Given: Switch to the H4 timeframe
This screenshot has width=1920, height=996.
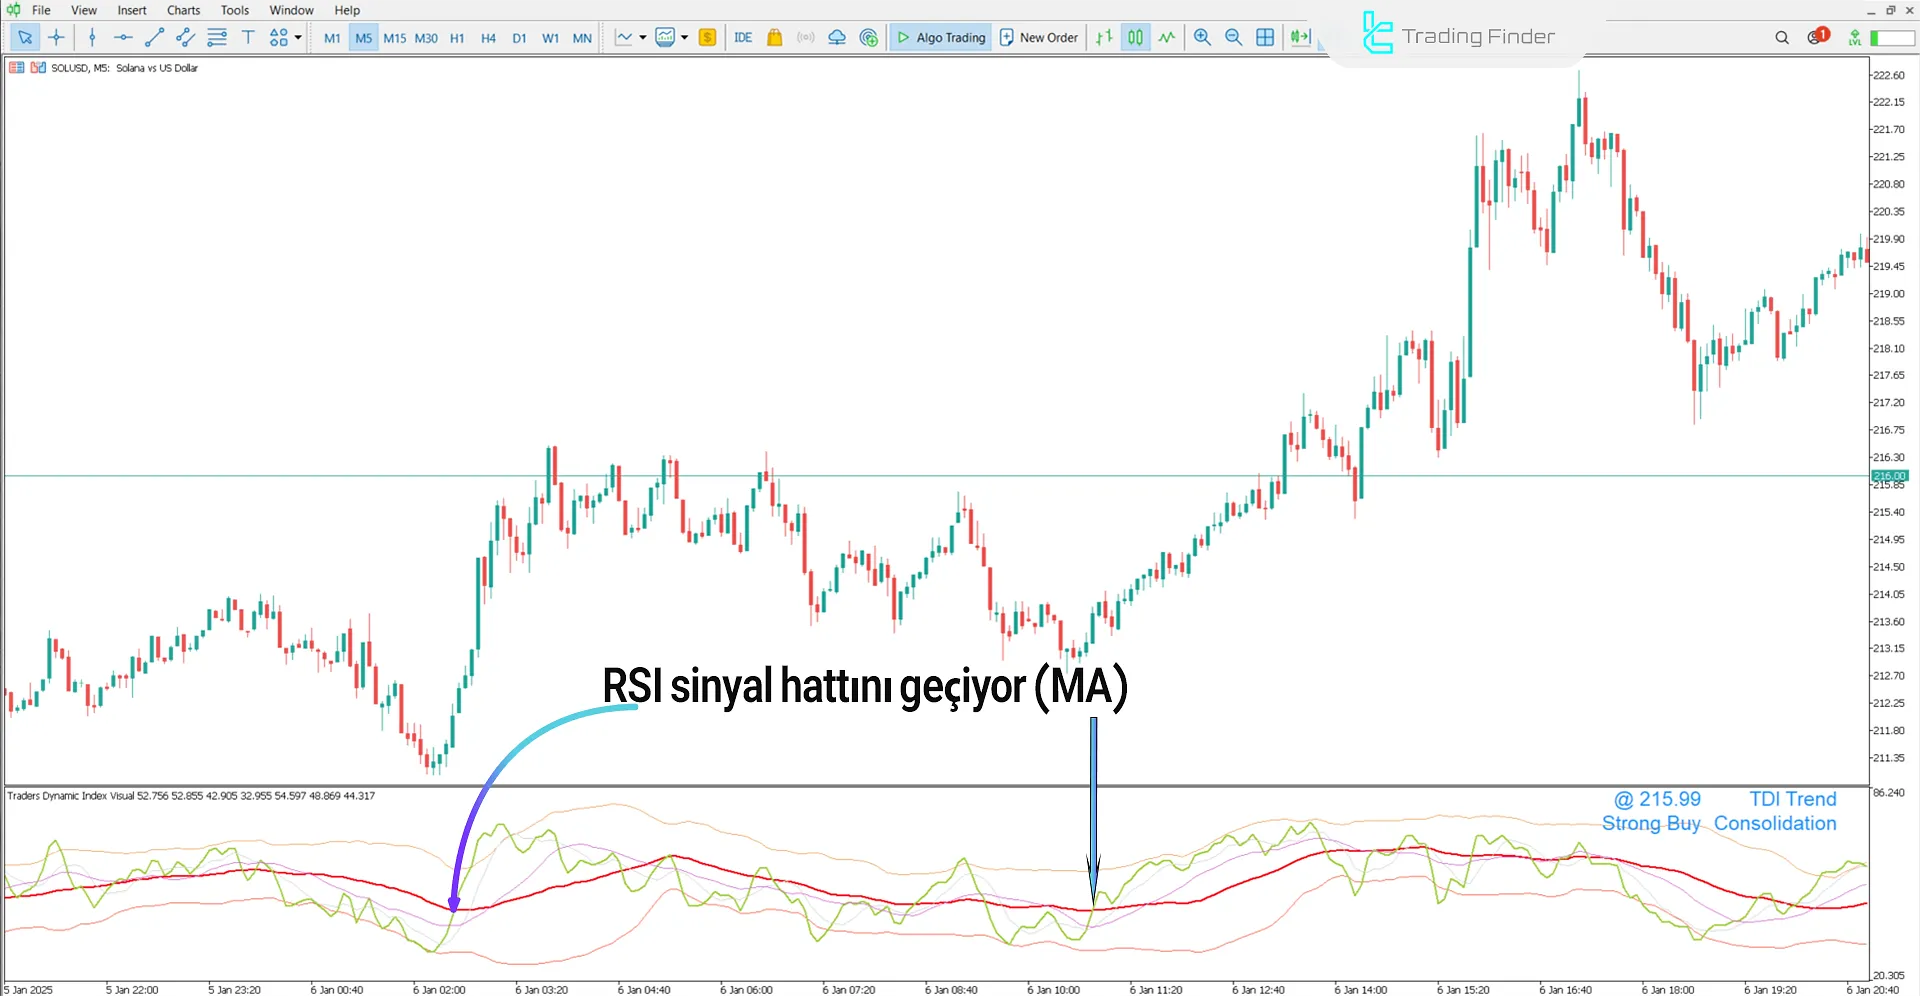Looking at the screenshot, I should coord(488,38).
